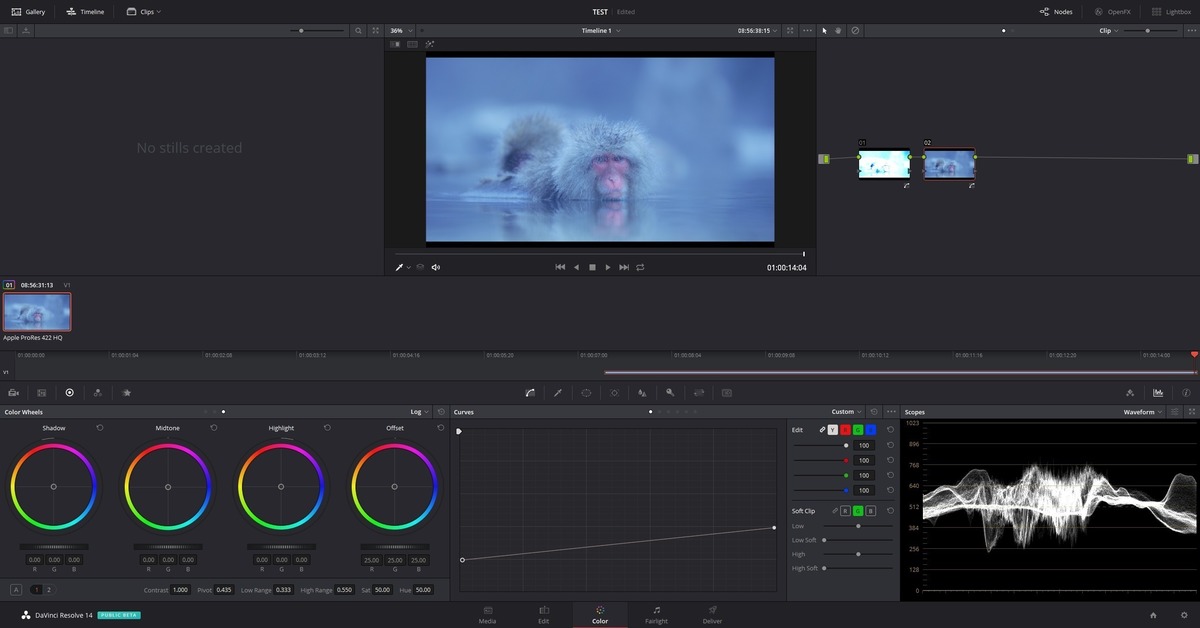Open Curves palette three-dot options menu
1200x628 pixels.
(x=891, y=412)
